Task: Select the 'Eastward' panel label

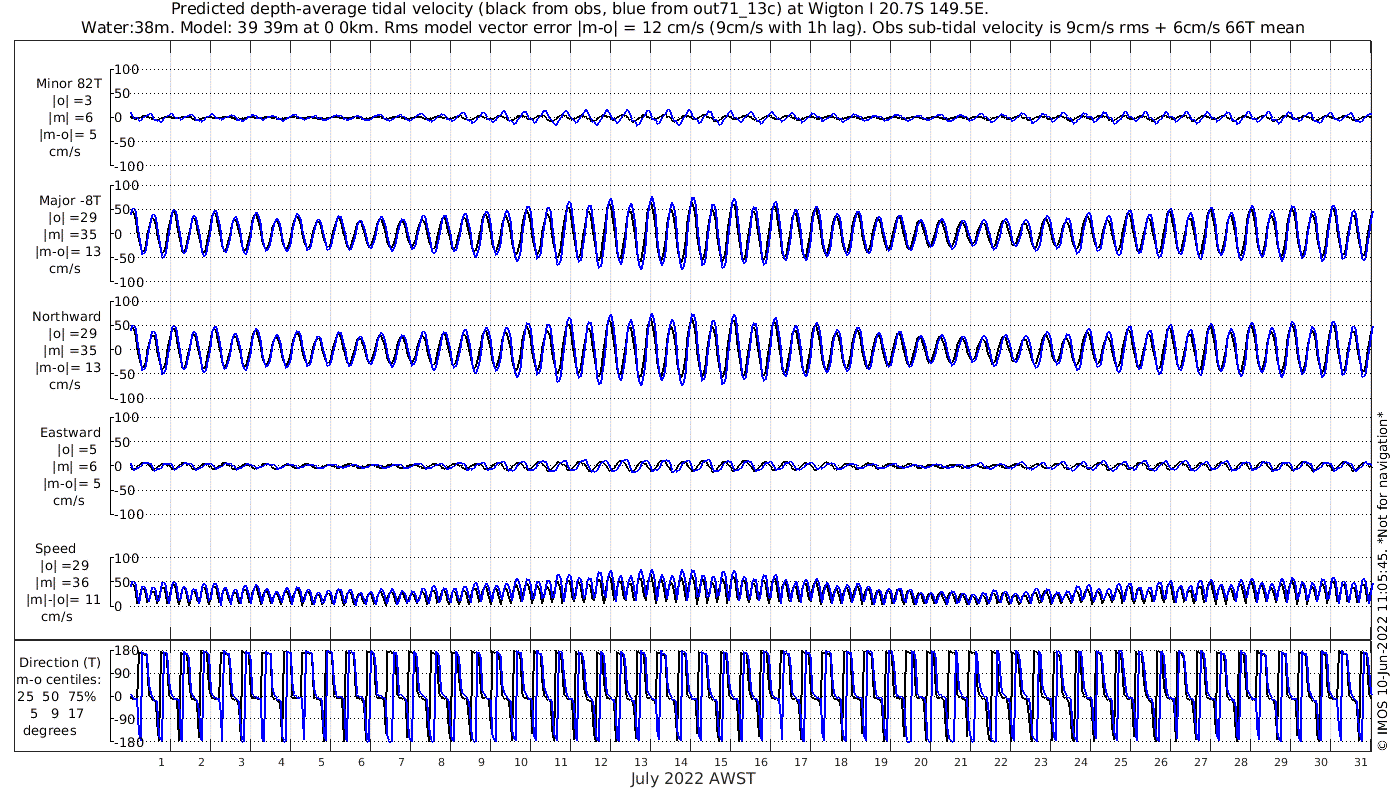Action: click(70, 432)
